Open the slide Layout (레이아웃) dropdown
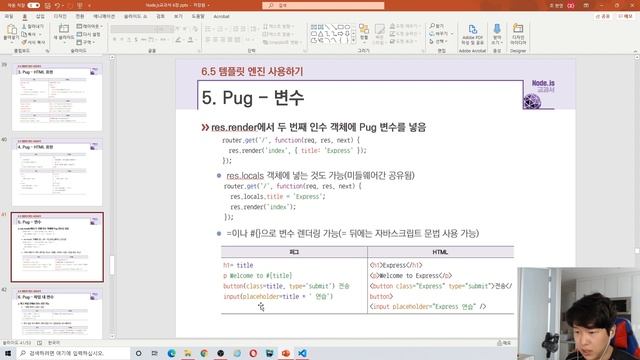Viewport: 640px width, 360px height. point(89,26)
